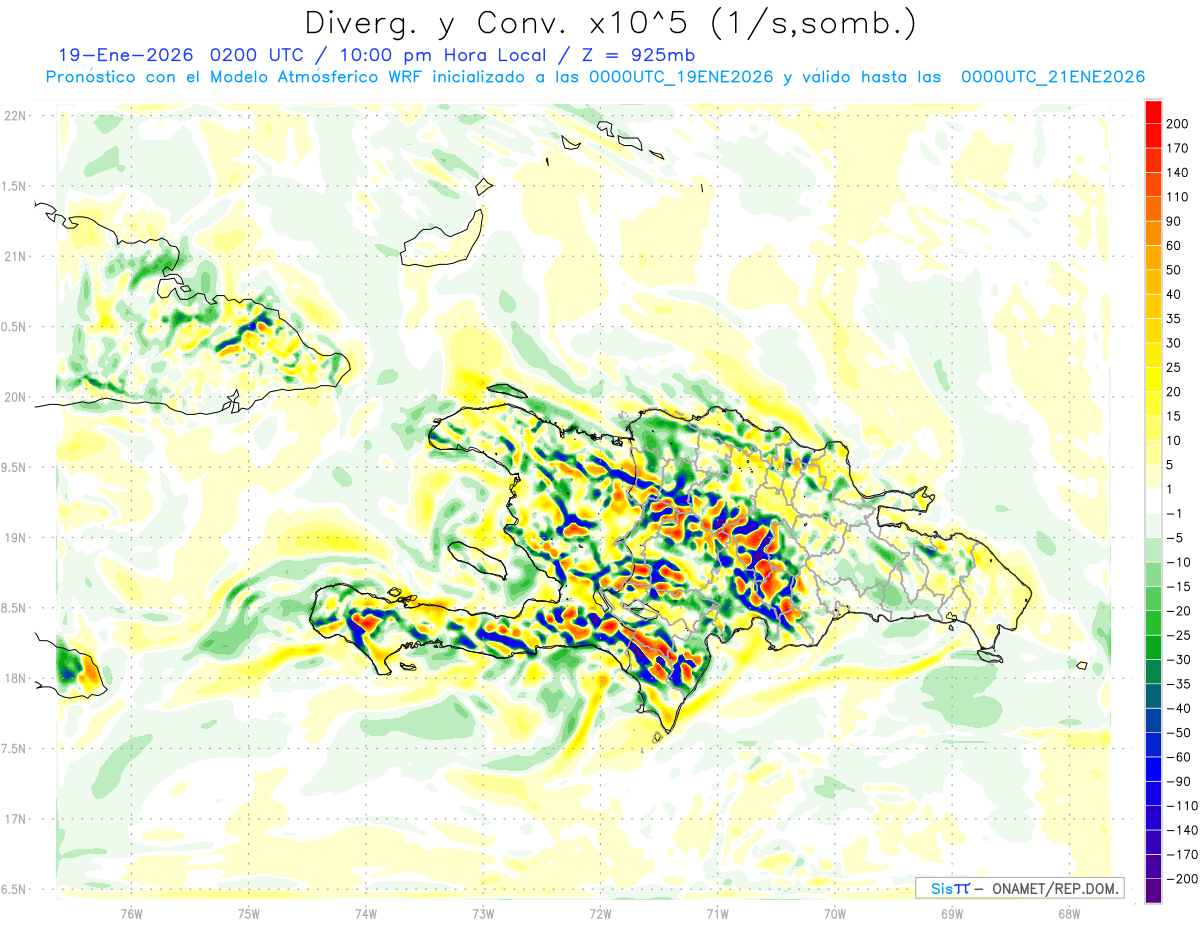1200x927 pixels.
Task: Click the '21N' latitude label
Action: pyautogui.click(x=15, y=256)
